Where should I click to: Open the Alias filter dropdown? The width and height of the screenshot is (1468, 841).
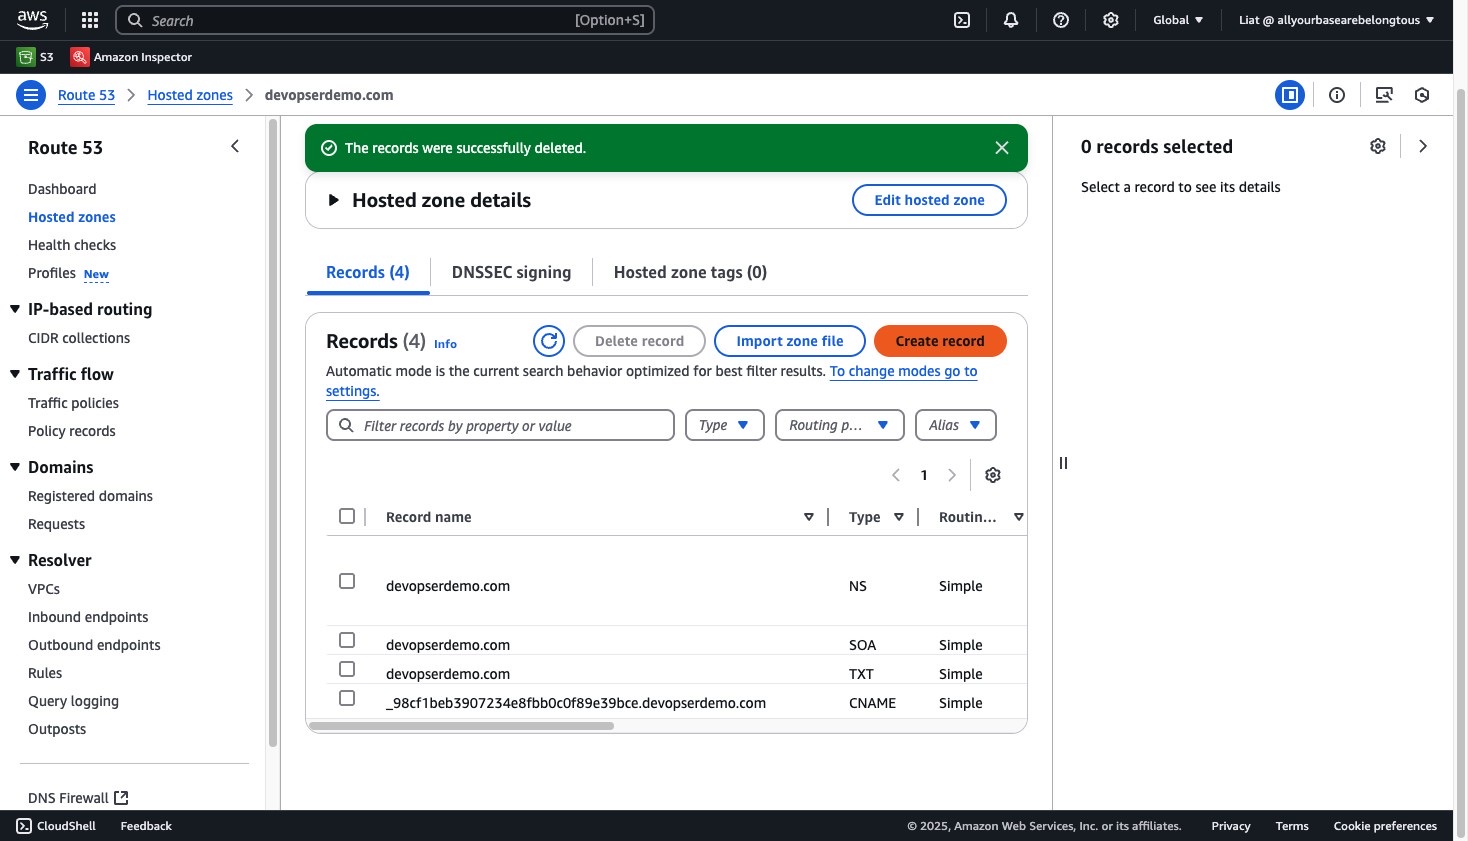pos(956,425)
